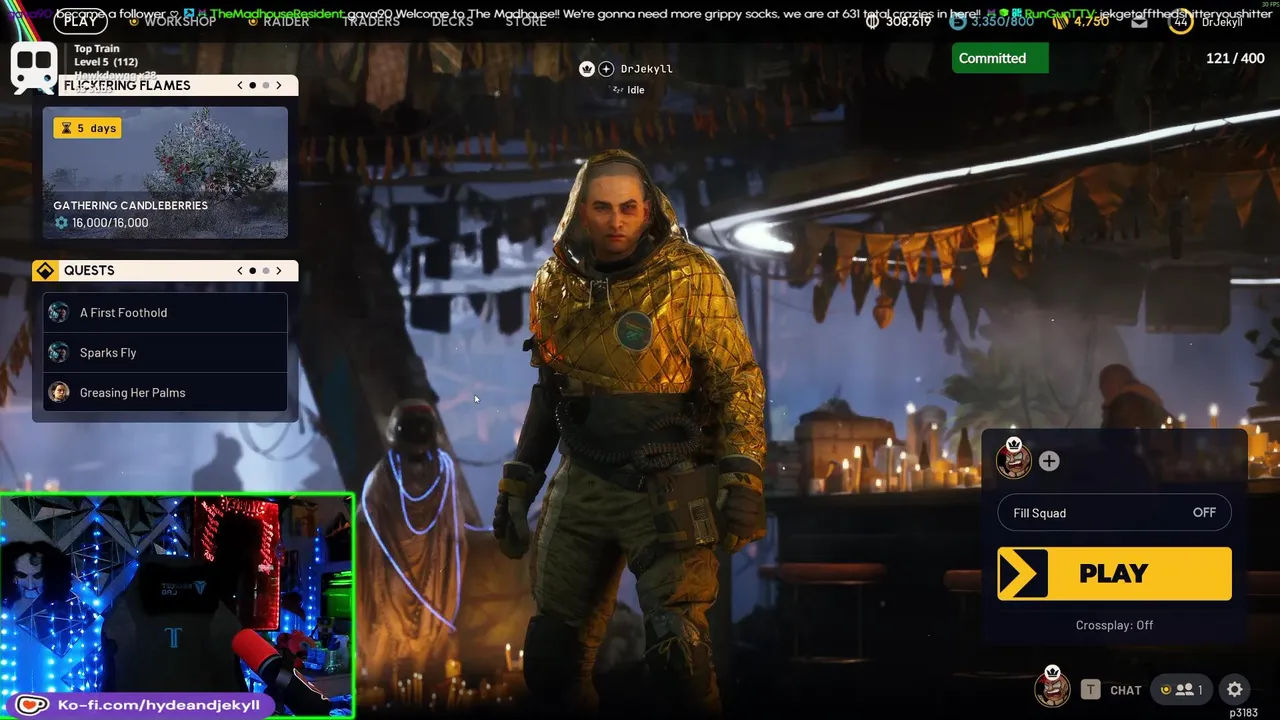Click the Flickering Flames page indicator dots
The height and width of the screenshot is (720, 1280).
(x=259, y=85)
